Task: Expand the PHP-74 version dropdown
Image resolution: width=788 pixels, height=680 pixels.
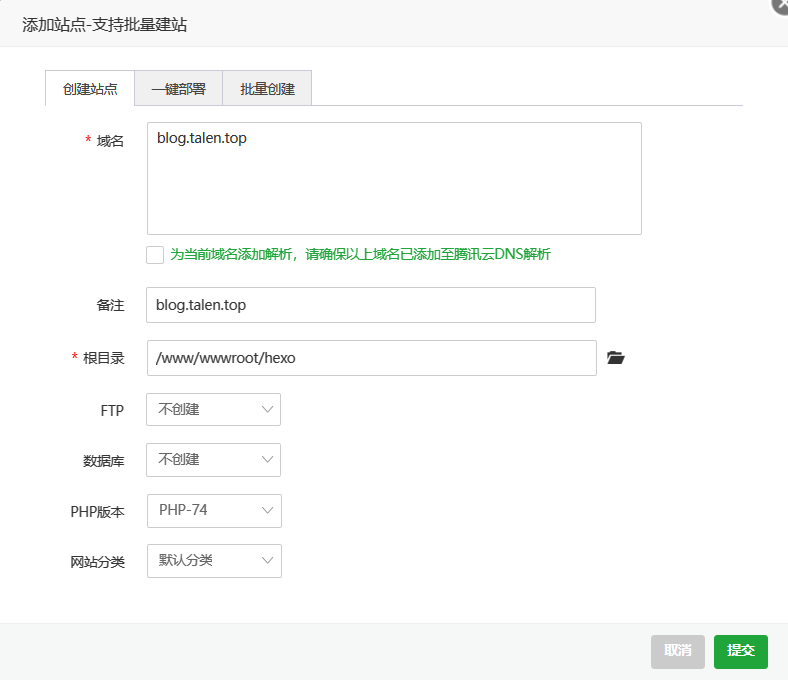Action: (214, 511)
